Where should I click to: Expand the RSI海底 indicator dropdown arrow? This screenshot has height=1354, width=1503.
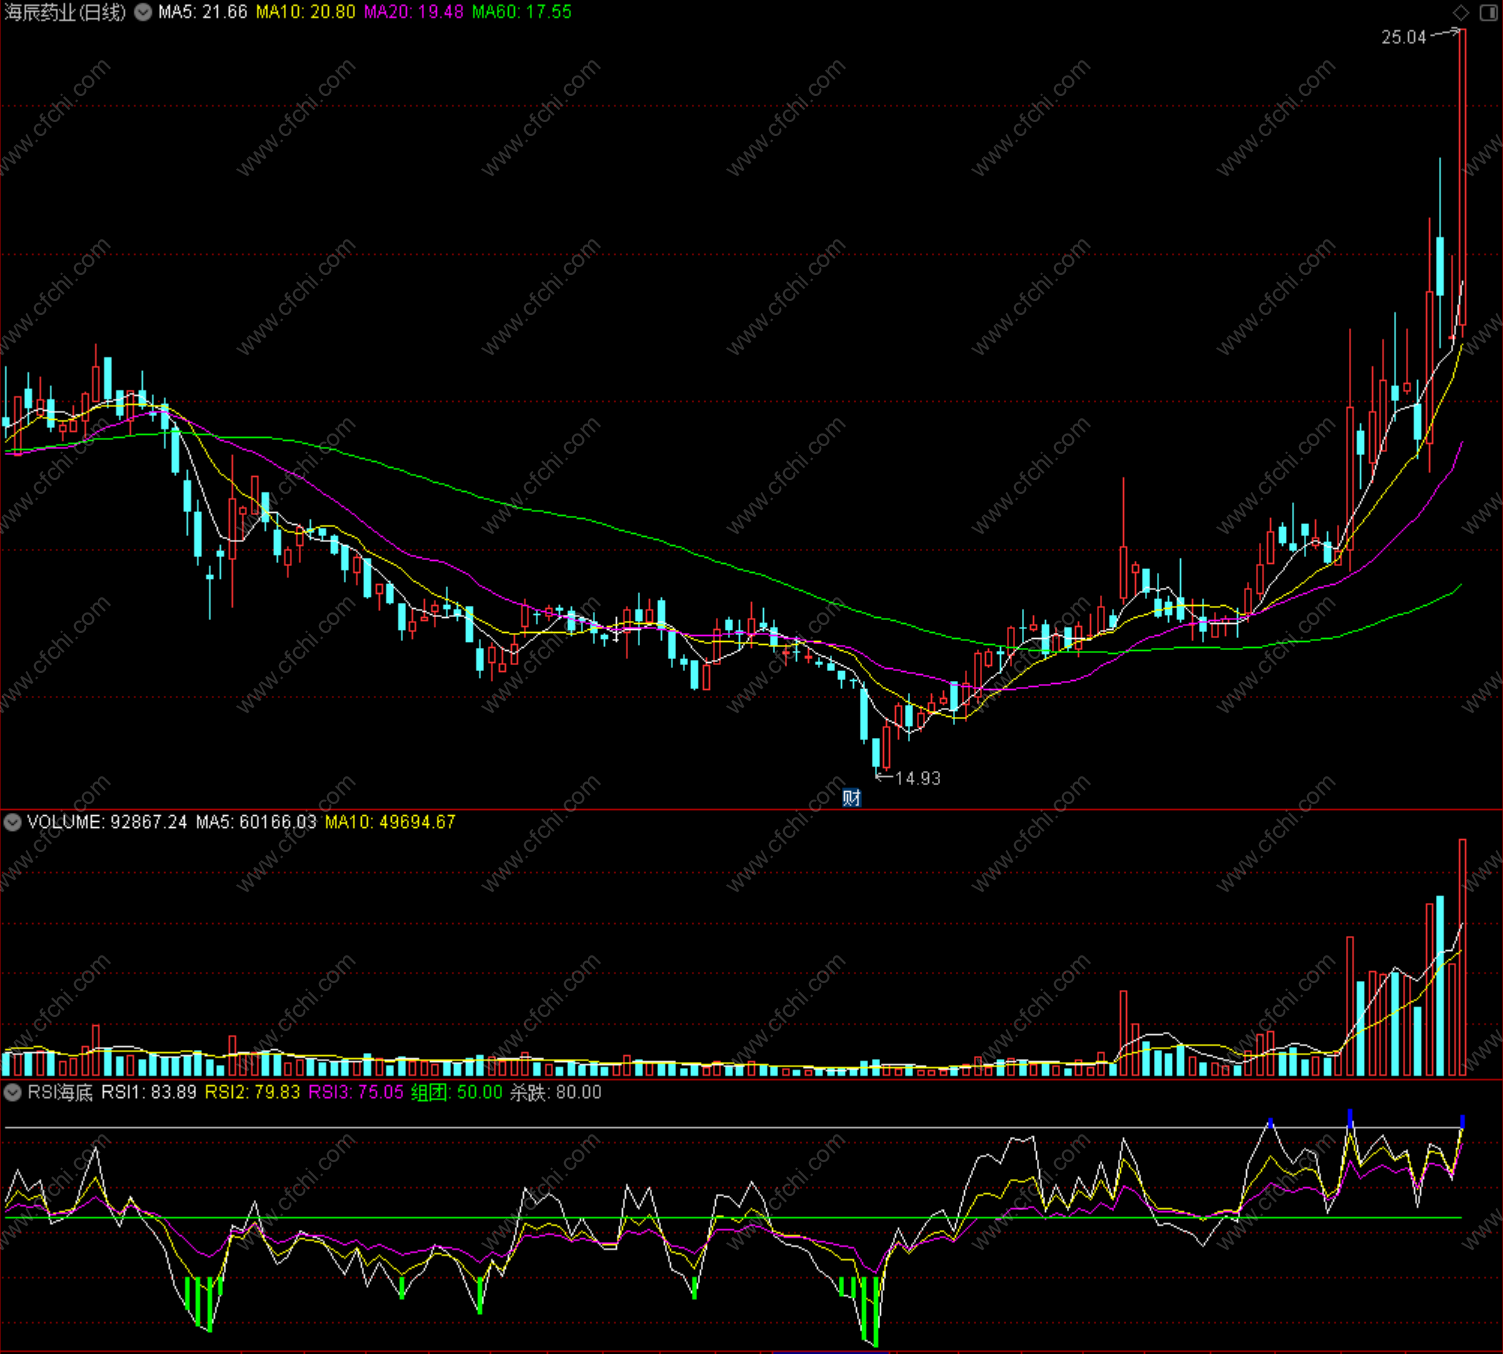[12, 1092]
